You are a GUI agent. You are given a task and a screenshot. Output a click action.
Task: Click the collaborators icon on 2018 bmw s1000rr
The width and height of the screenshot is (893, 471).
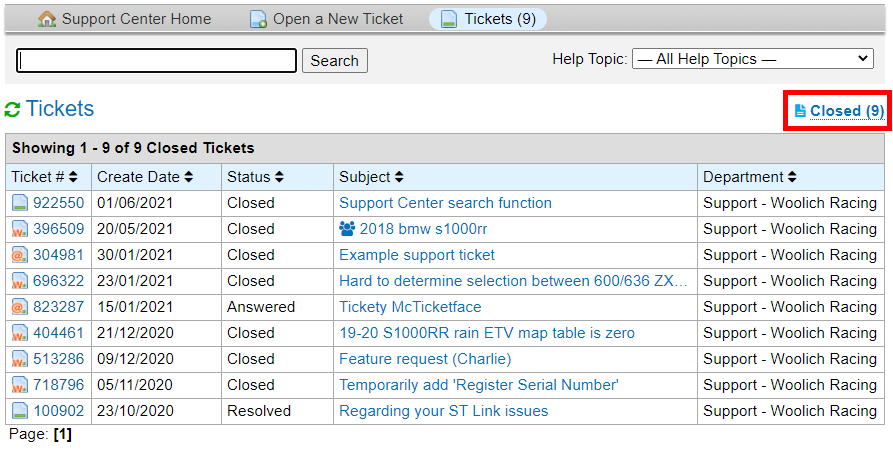347,229
